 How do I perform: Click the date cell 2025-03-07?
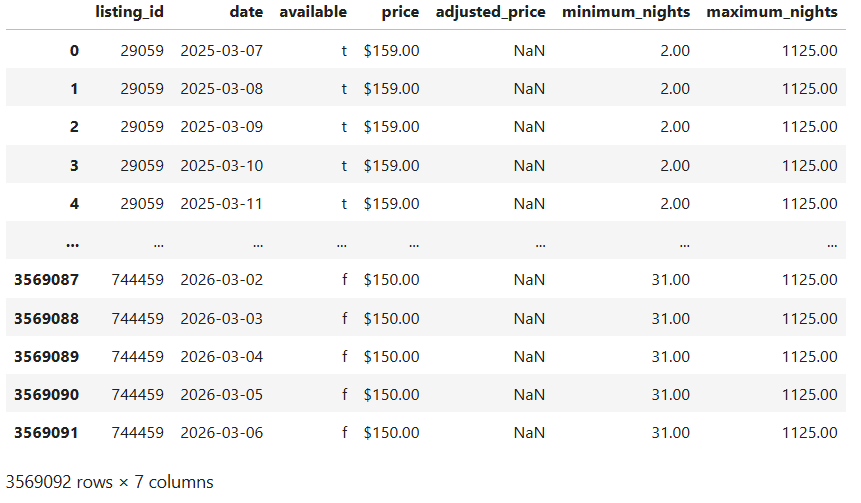pyautogui.click(x=222, y=50)
